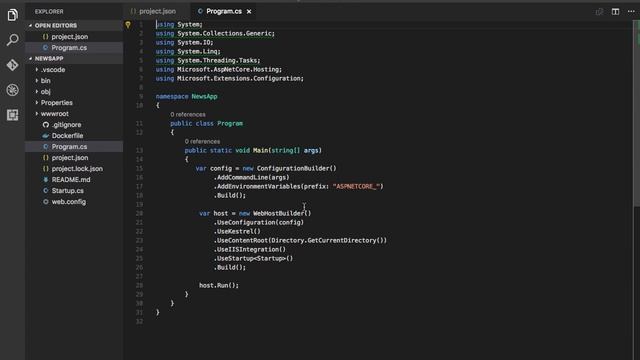This screenshot has width=640, height=360.
Task: Click the open changes icon in editor title
Action: 599,11
